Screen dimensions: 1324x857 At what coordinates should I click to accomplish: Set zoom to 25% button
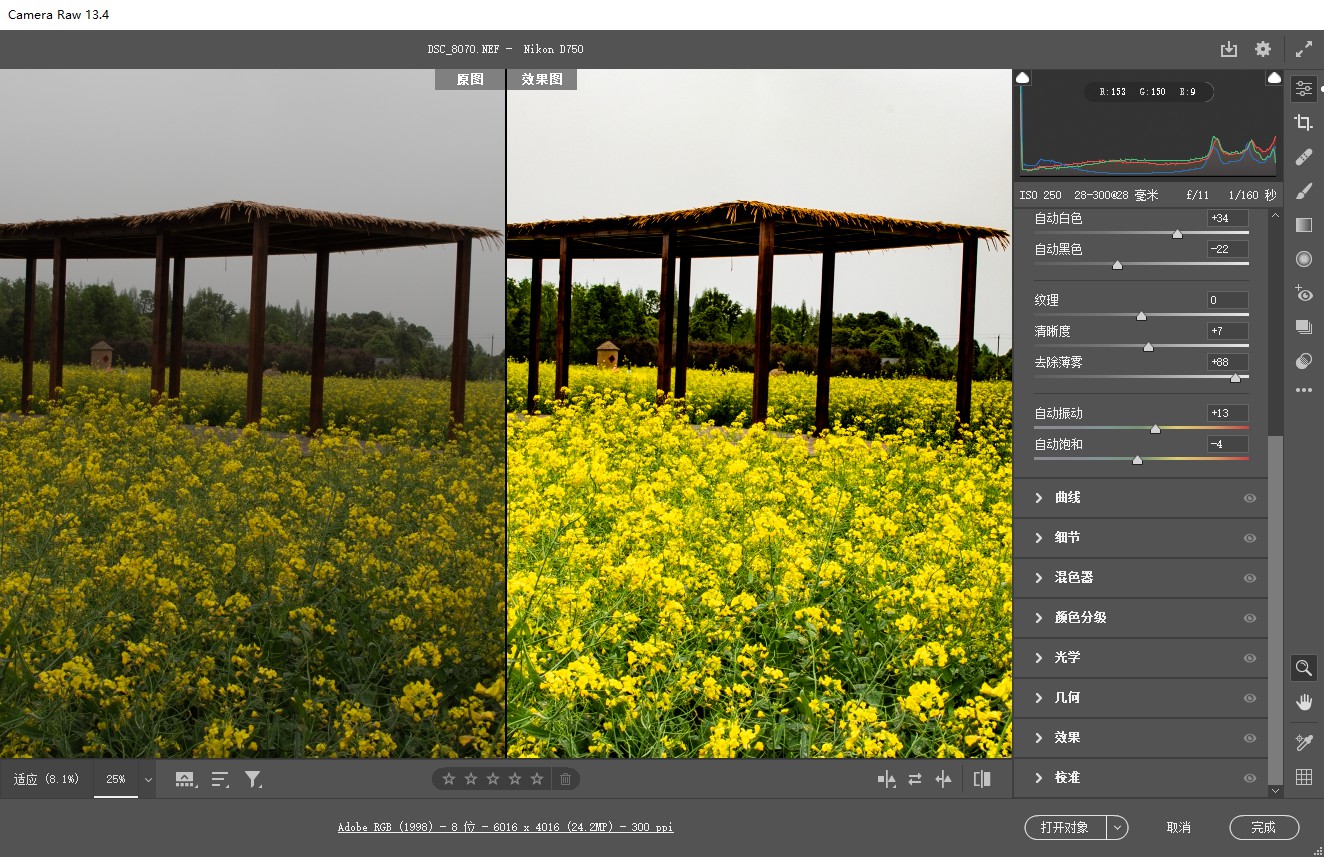coord(116,779)
